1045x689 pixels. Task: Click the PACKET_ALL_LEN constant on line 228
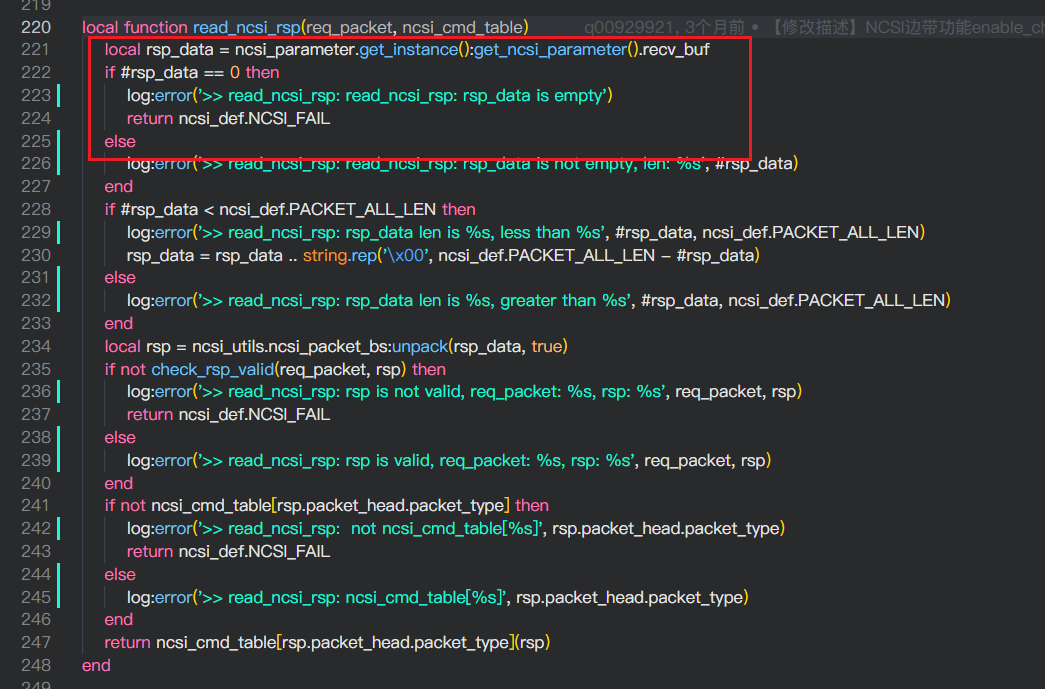point(356,209)
